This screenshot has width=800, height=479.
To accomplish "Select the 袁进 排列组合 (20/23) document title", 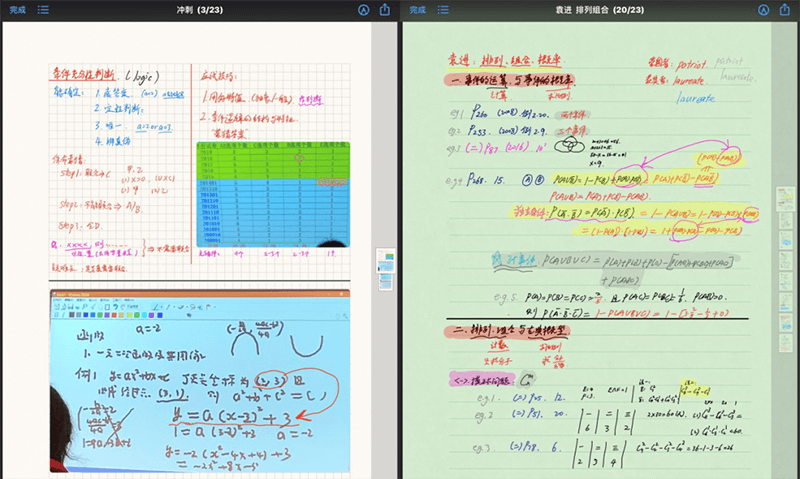I will (x=599, y=10).
